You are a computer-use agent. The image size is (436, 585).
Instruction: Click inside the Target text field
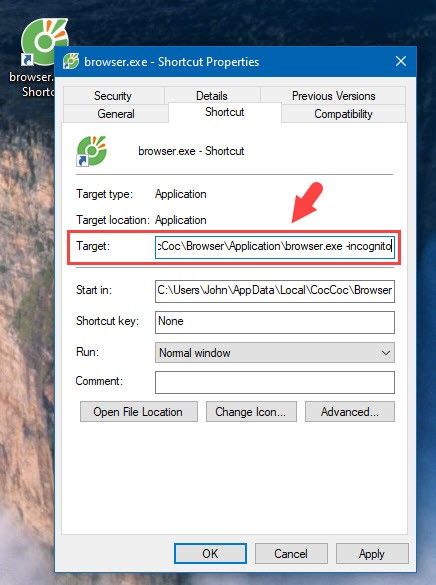tap(275, 247)
